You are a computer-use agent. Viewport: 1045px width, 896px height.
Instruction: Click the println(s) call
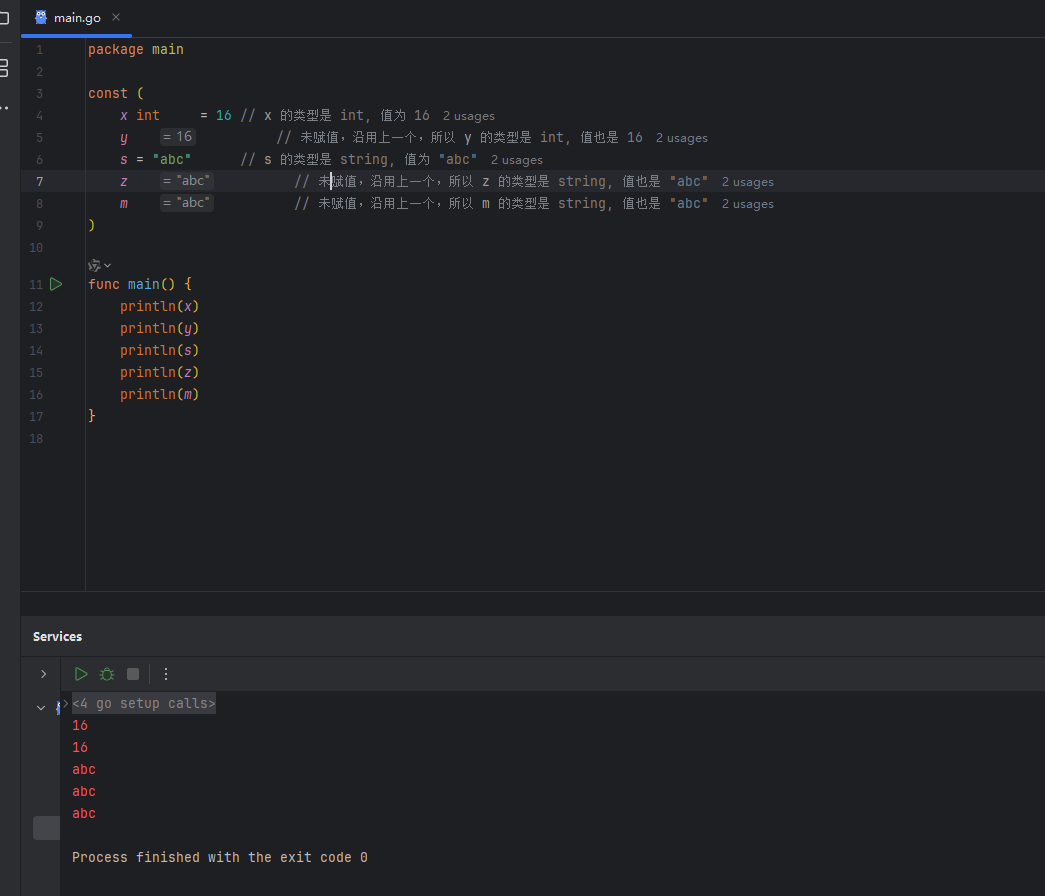159,350
